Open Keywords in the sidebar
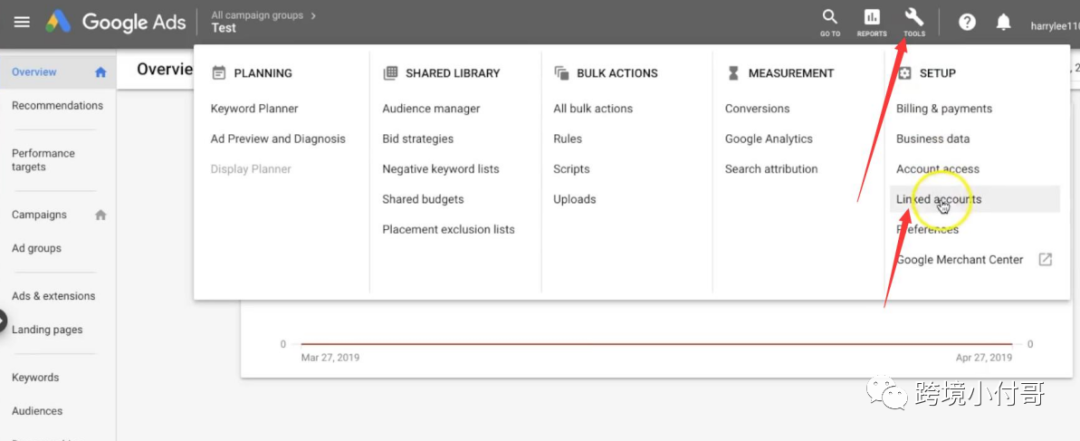 point(35,378)
